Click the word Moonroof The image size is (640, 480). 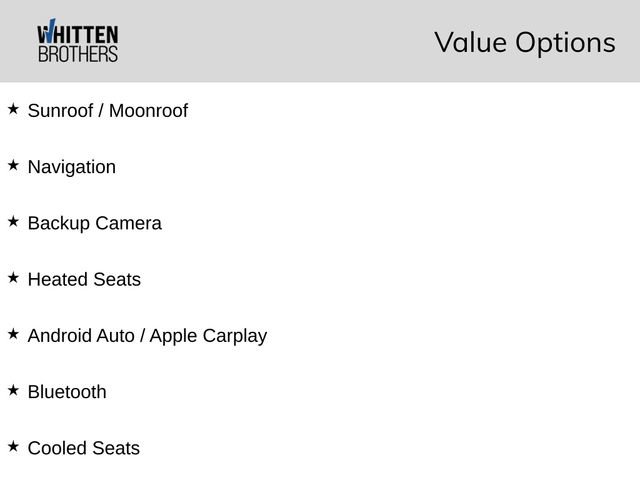pyautogui.click(x=148, y=111)
